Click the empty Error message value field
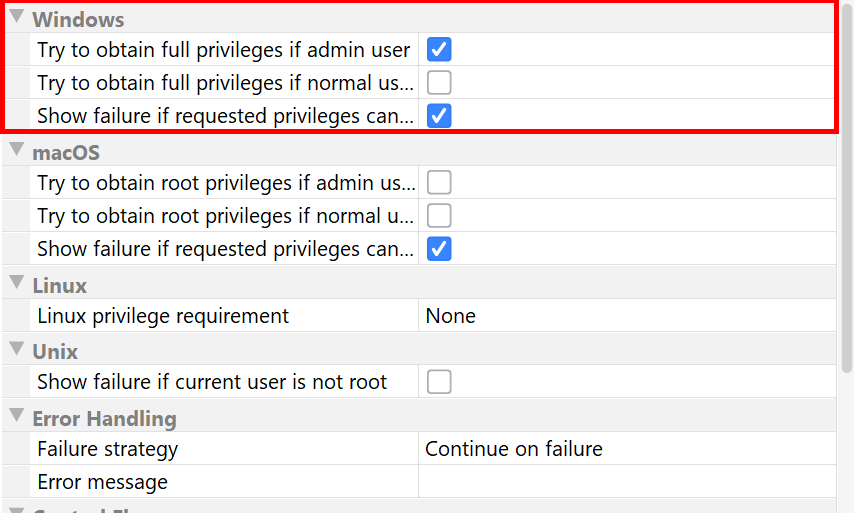 626,482
